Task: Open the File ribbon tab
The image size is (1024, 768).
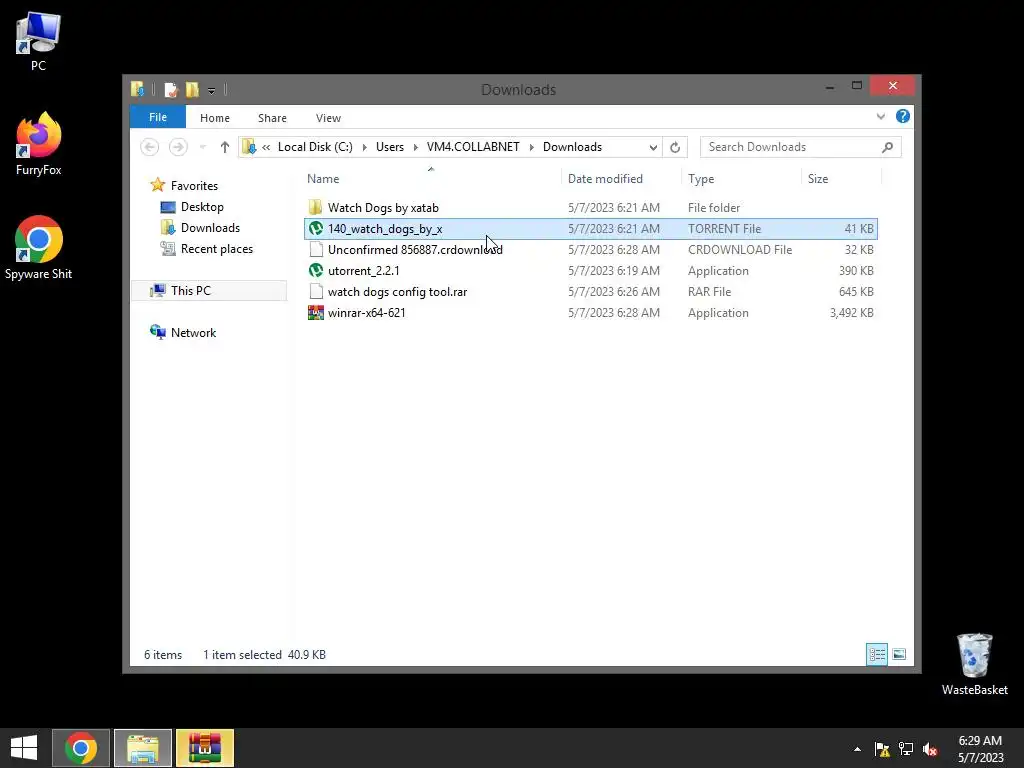Action: click(158, 117)
